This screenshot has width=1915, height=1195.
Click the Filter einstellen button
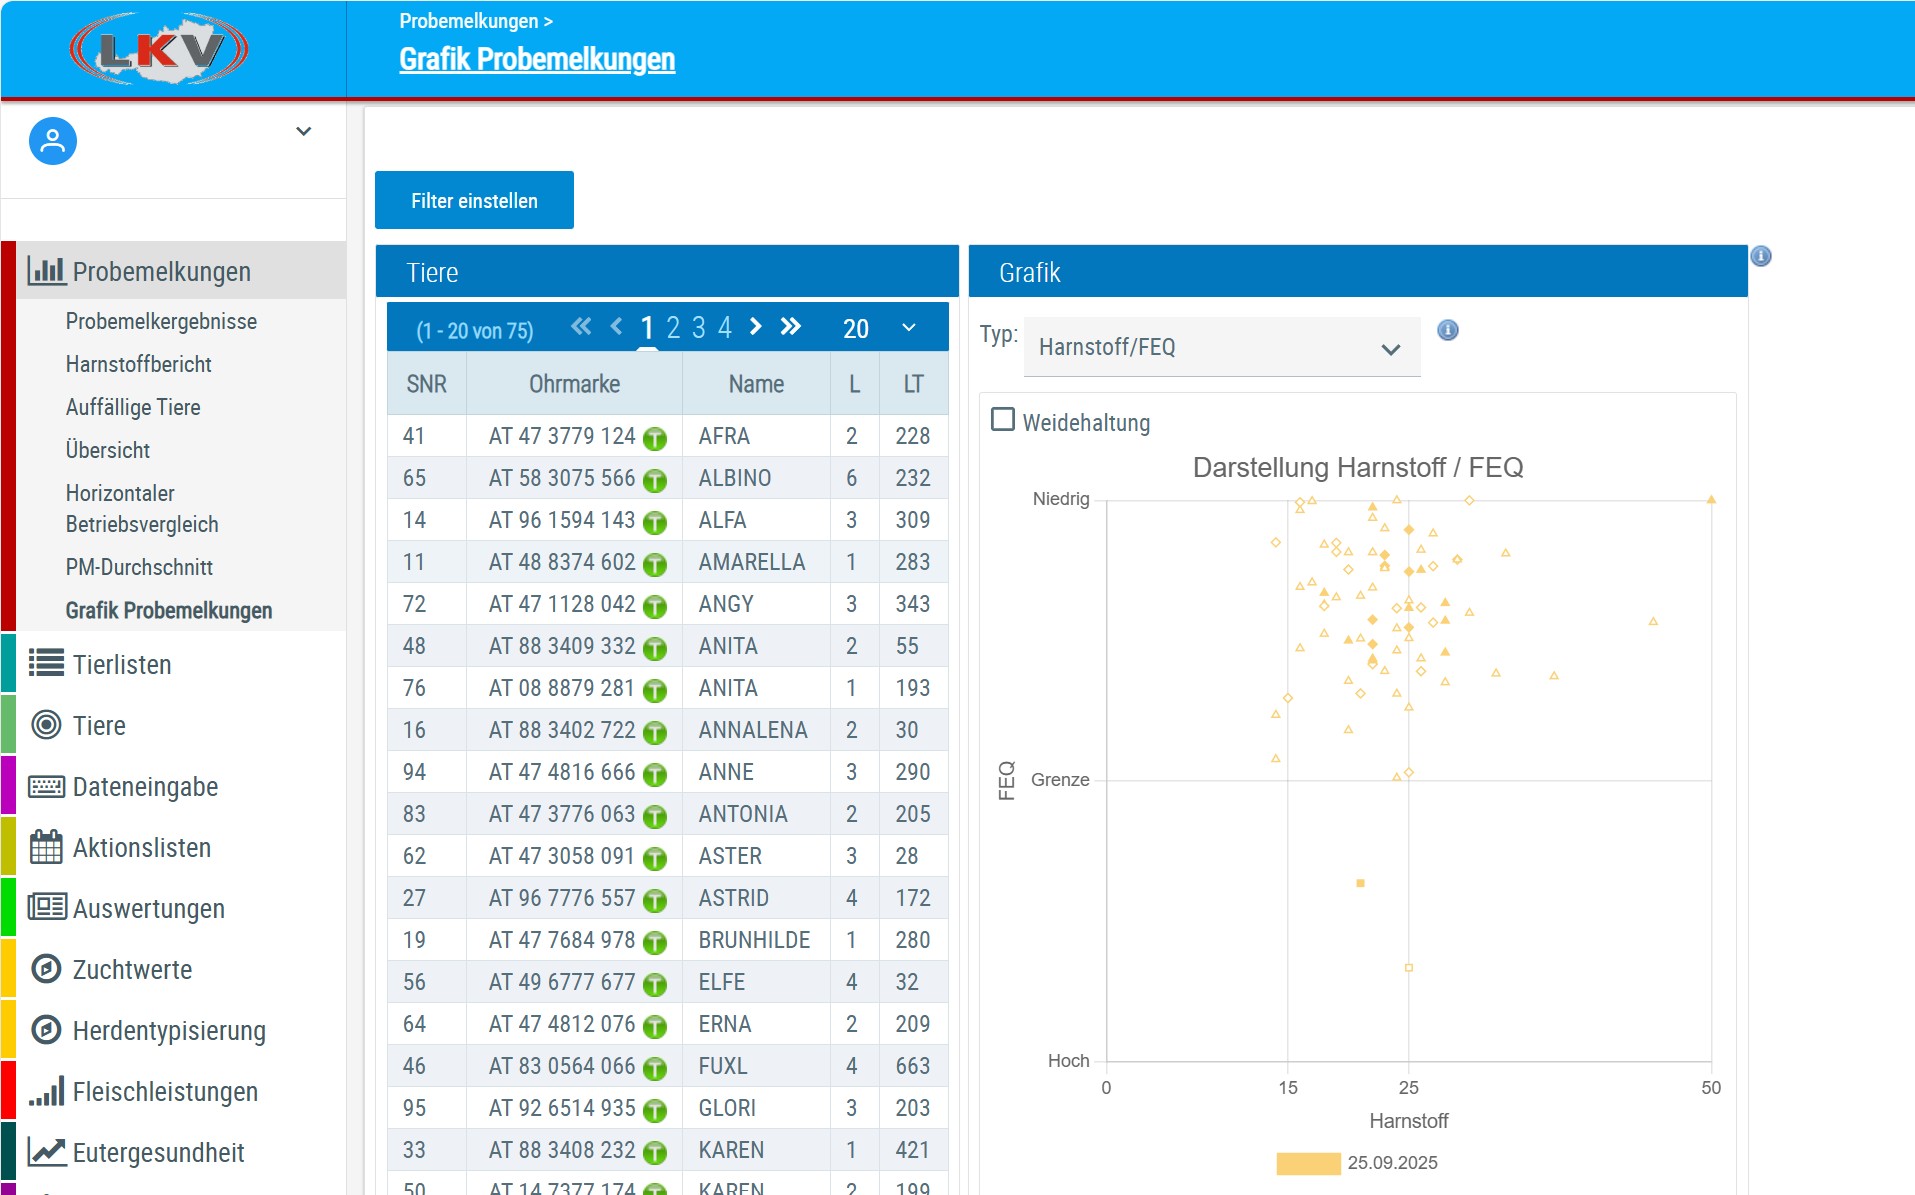(x=474, y=201)
